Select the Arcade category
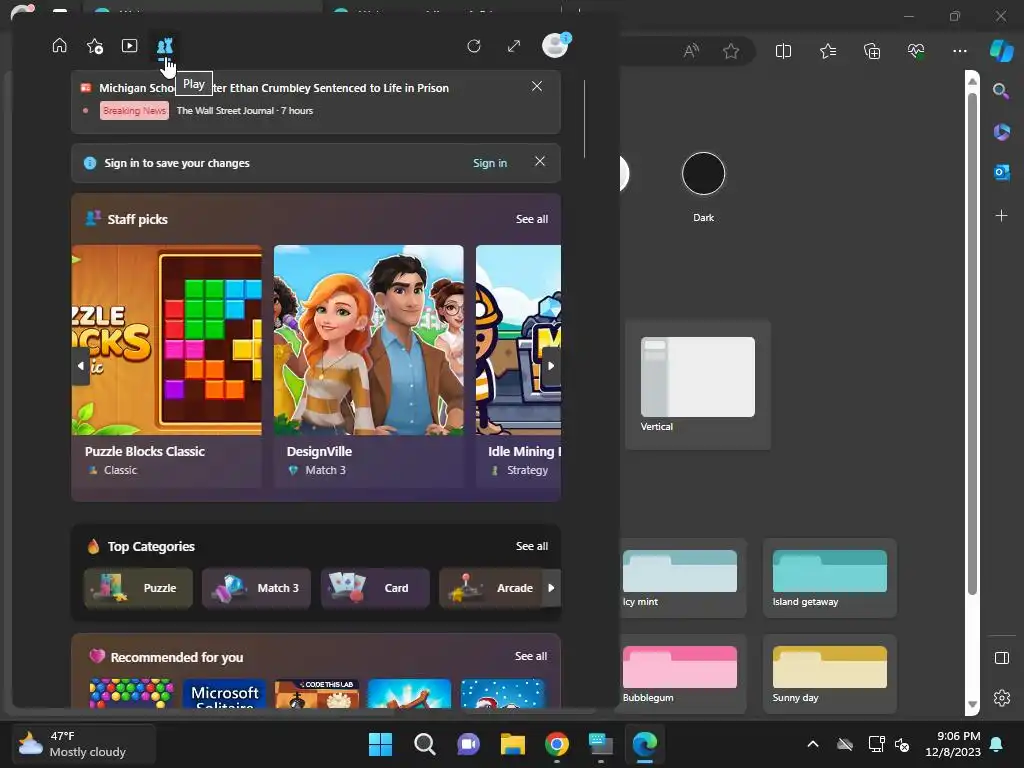 click(491, 588)
